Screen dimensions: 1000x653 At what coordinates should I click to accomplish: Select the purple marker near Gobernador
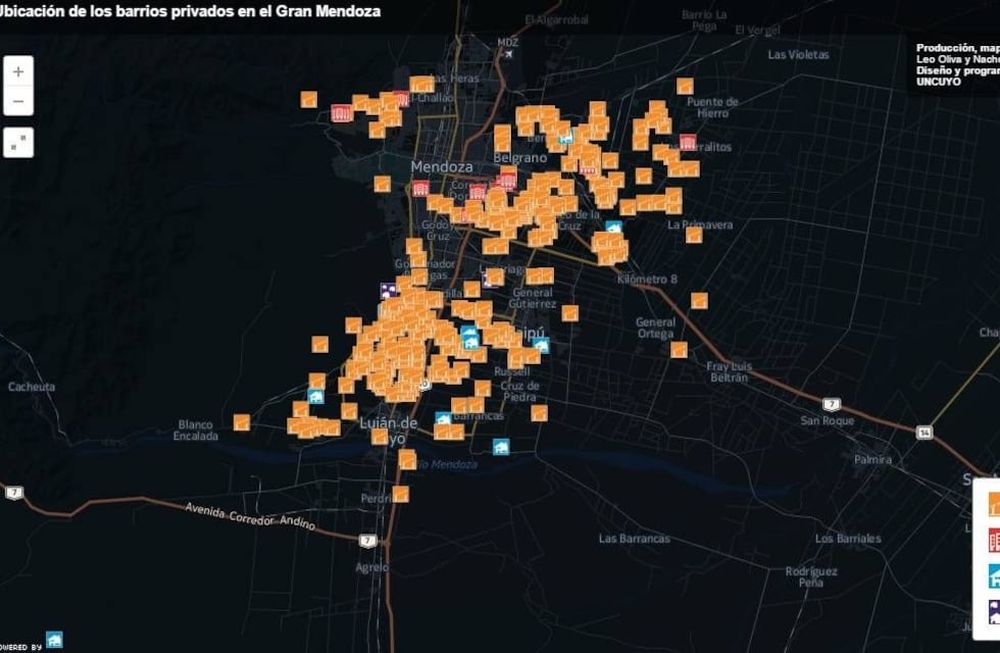388,290
